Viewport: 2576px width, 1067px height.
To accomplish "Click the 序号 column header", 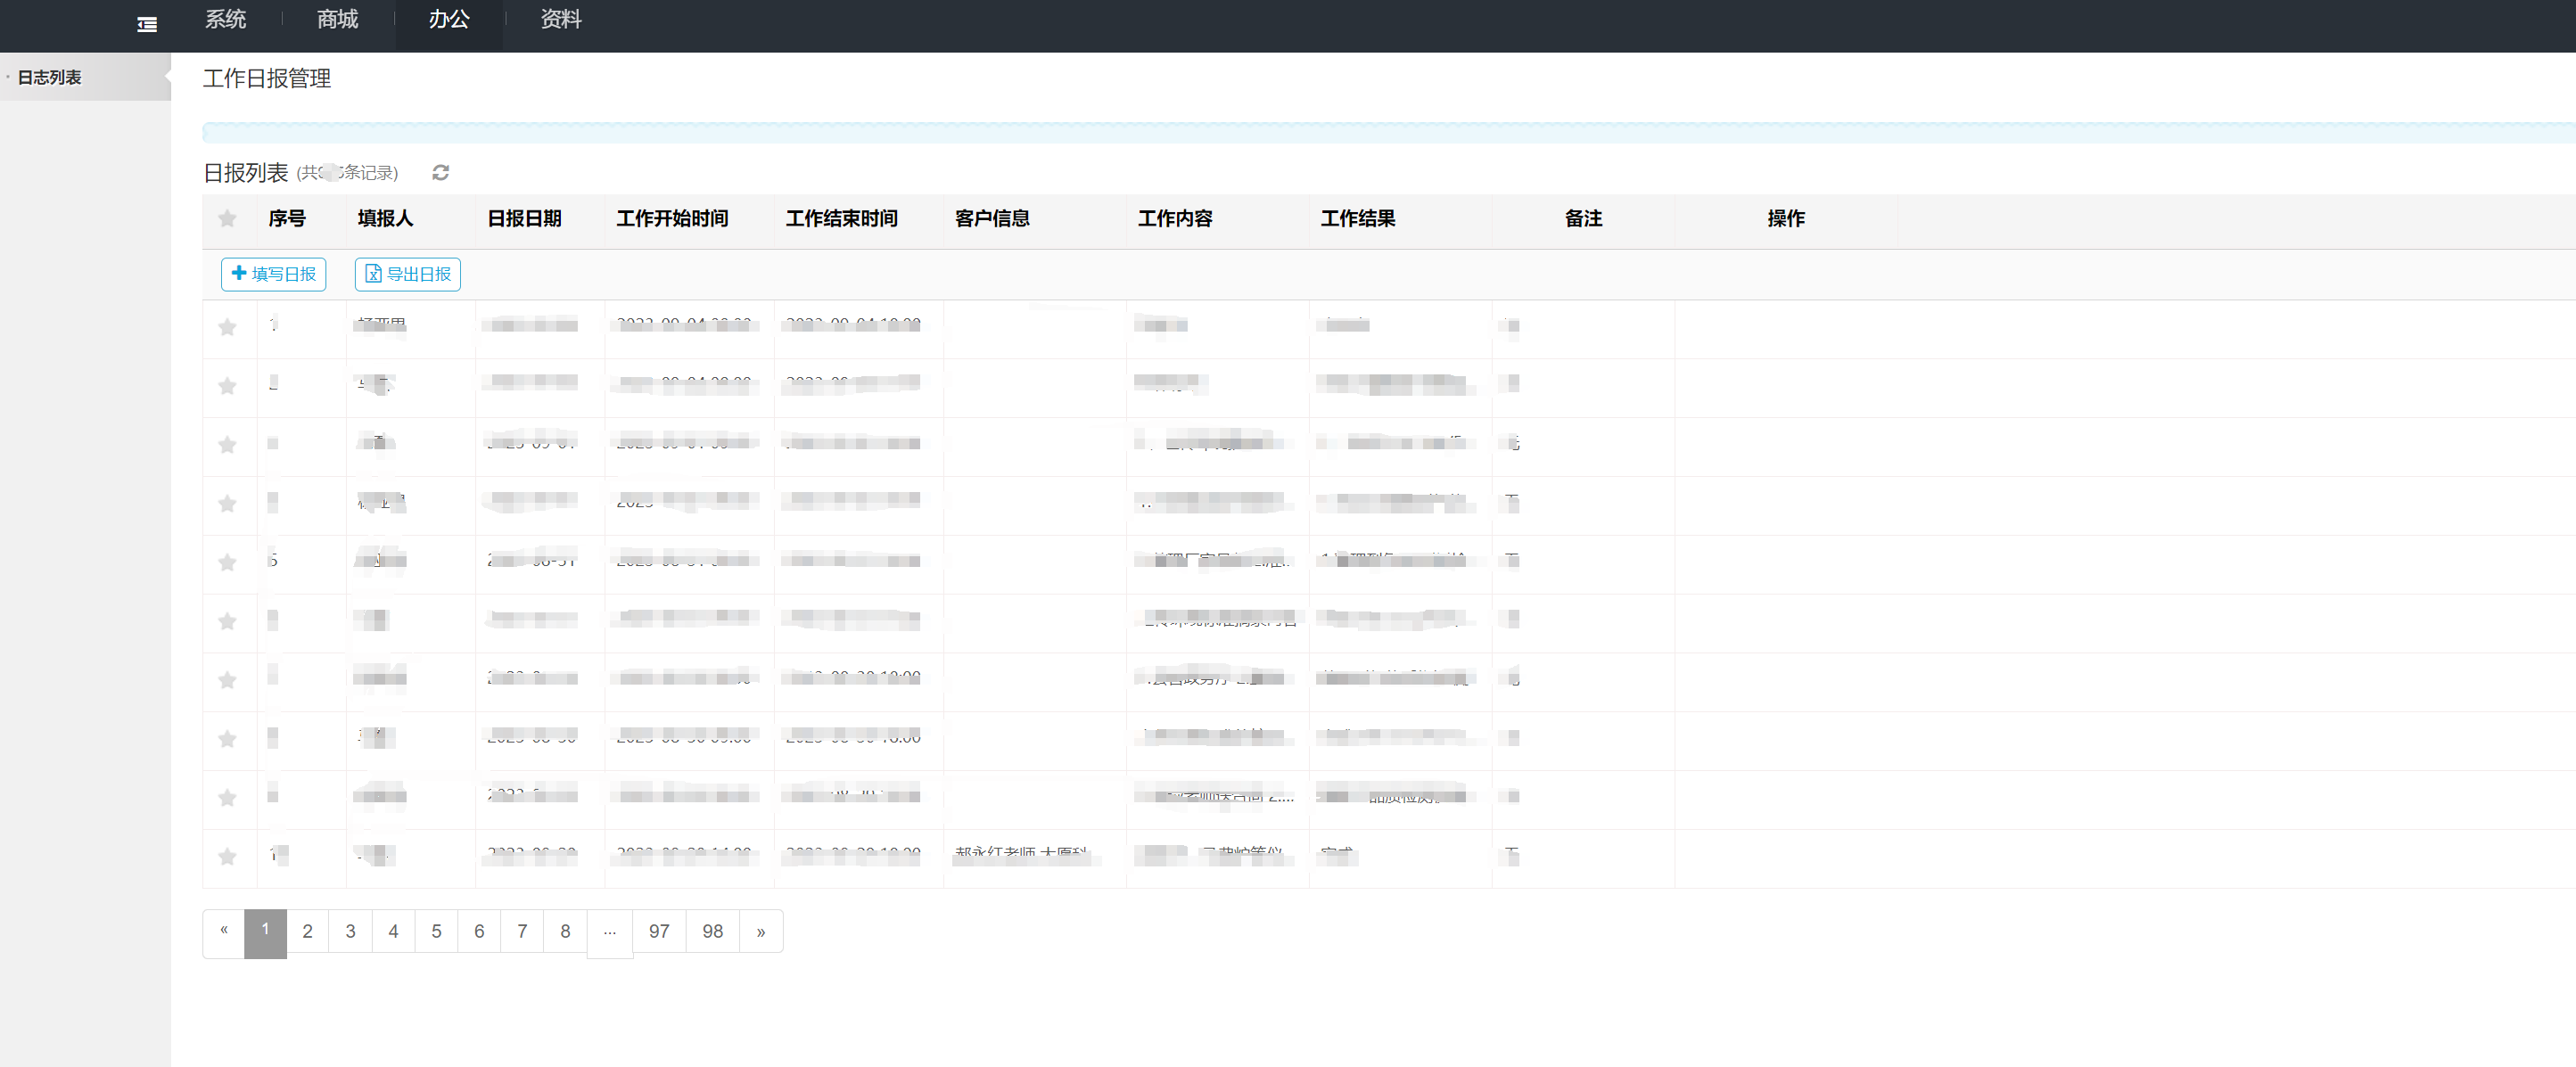I will (x=287, y=218).
